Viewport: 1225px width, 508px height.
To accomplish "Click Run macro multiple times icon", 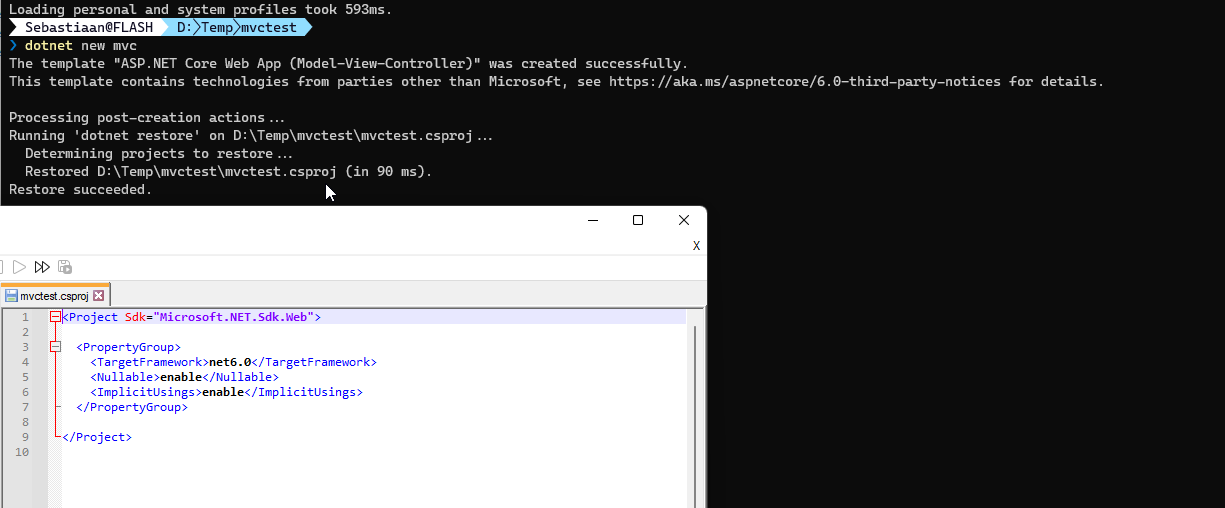I will click(42, 267).
